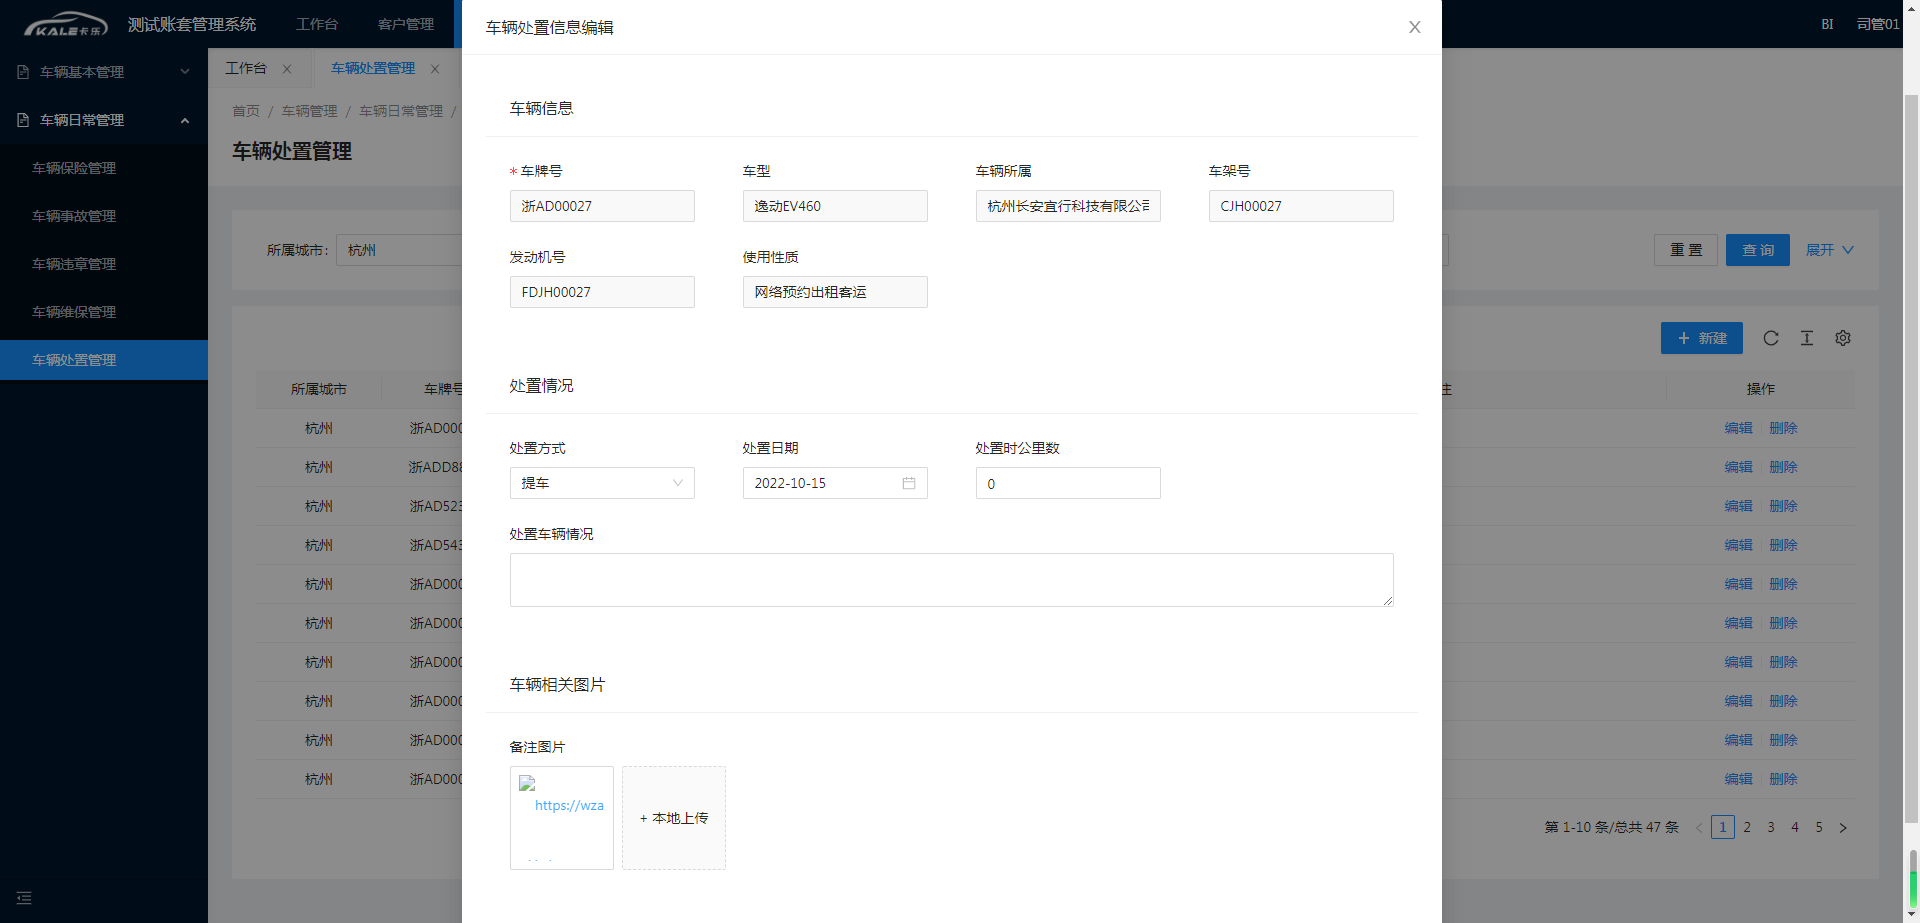Click the KALE logo in header
This screenshot has height=923, width=1920.
66,24
